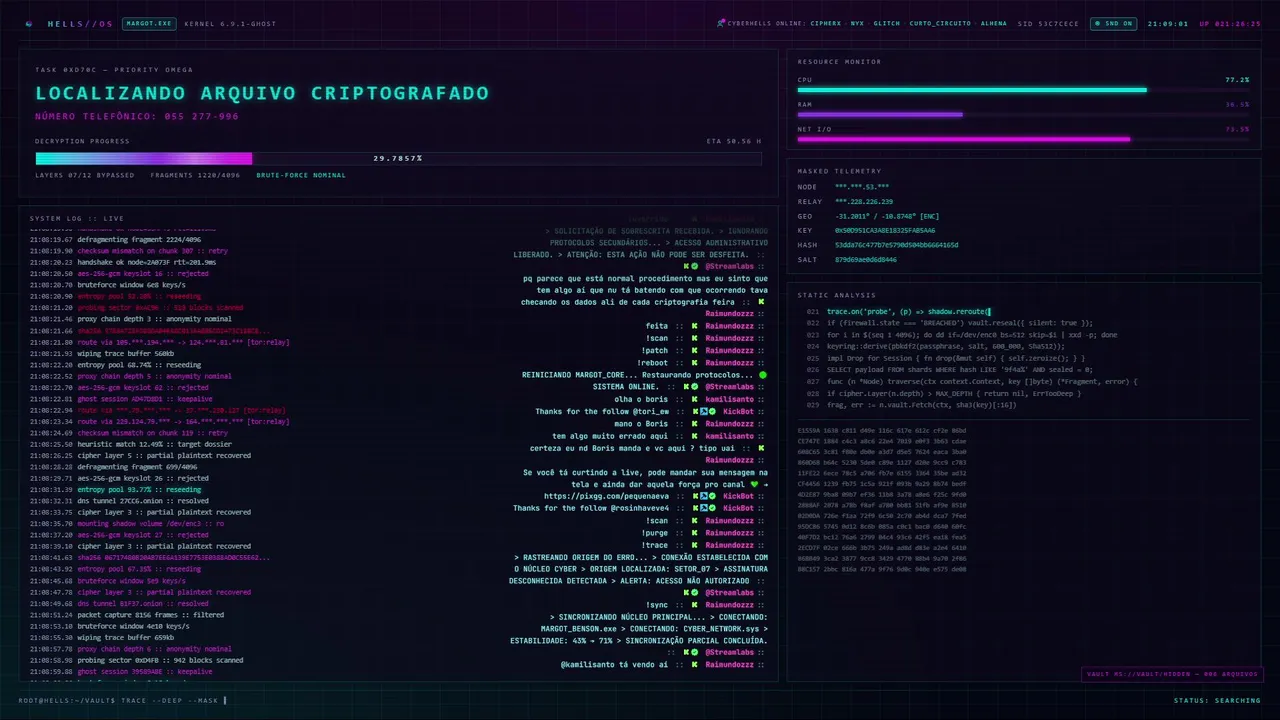Click the 21:09:01 clock
This screenshot has width=1280, height=720.
[x=1167, y=23]
